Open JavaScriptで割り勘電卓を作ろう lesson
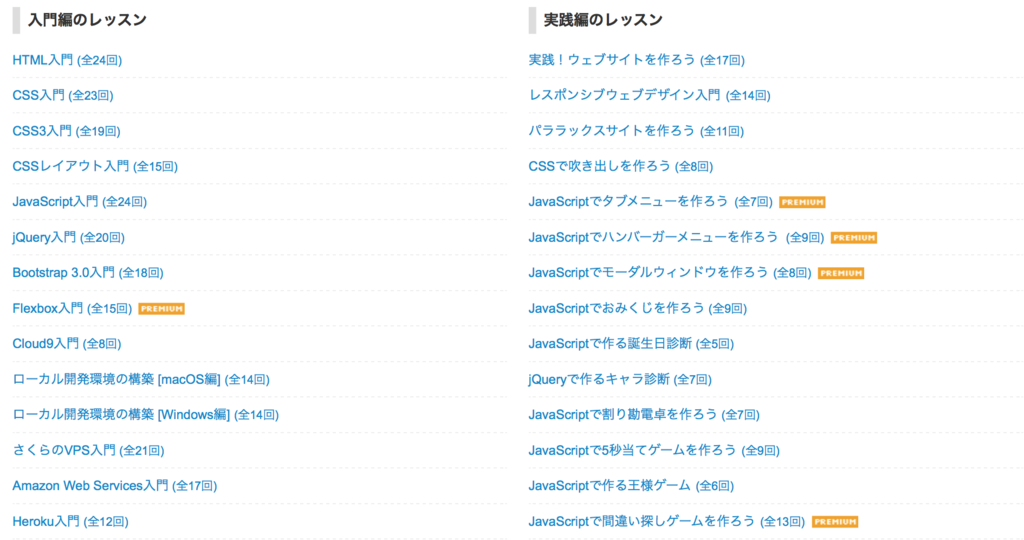The image size is (1024, 540). tap(645, 415)
